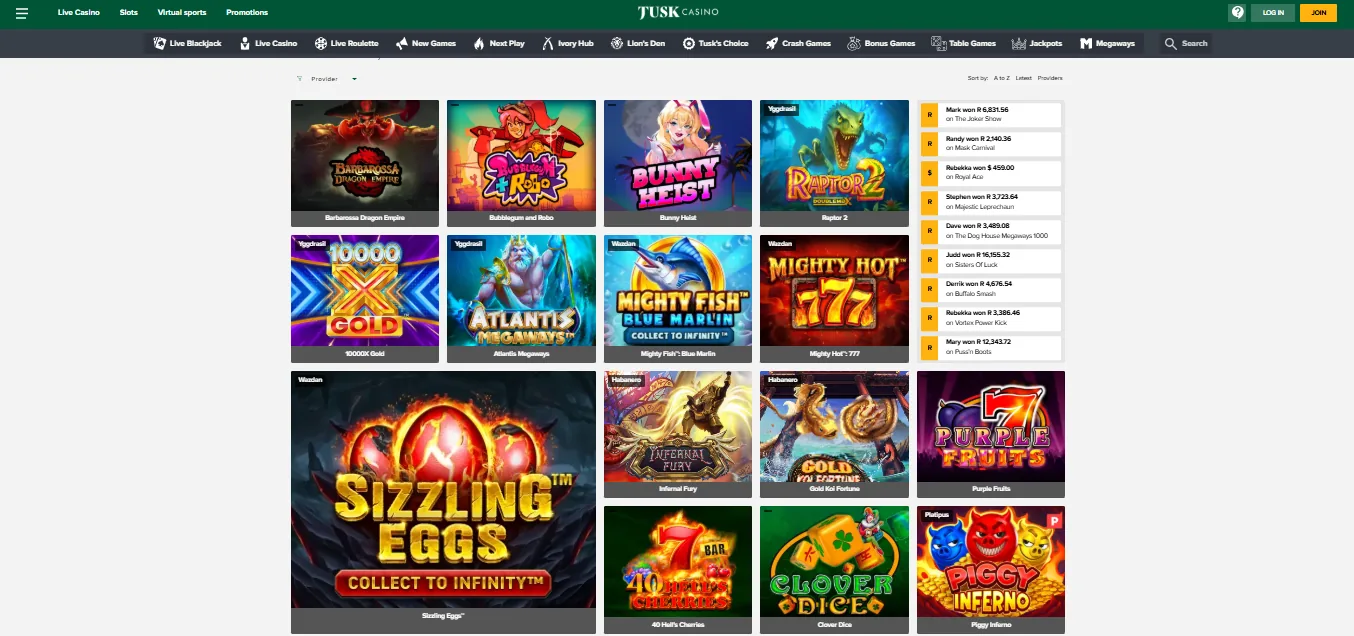Click the help question mark icon
This screenshot has width=1354, height=636.
1238,13
